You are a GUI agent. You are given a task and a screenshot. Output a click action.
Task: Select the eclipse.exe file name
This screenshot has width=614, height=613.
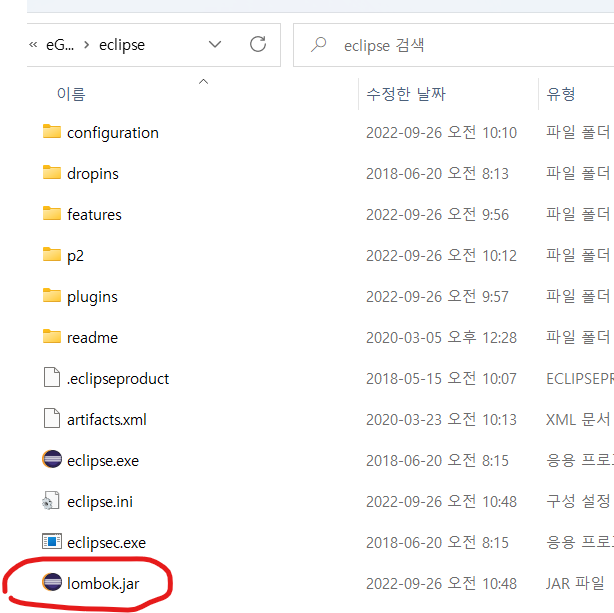[x=103, y=461]
